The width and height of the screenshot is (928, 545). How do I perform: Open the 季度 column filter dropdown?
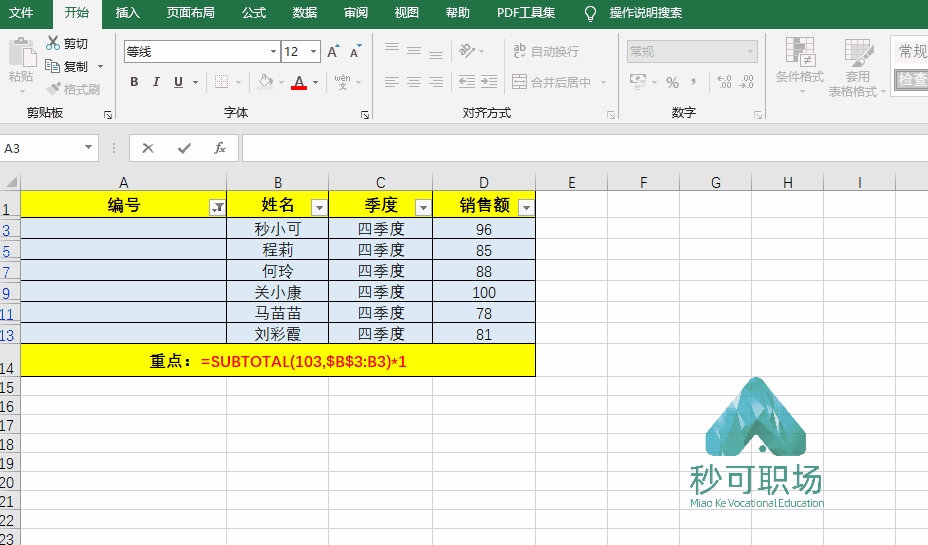pyautogui.click(x=423, y=207)
